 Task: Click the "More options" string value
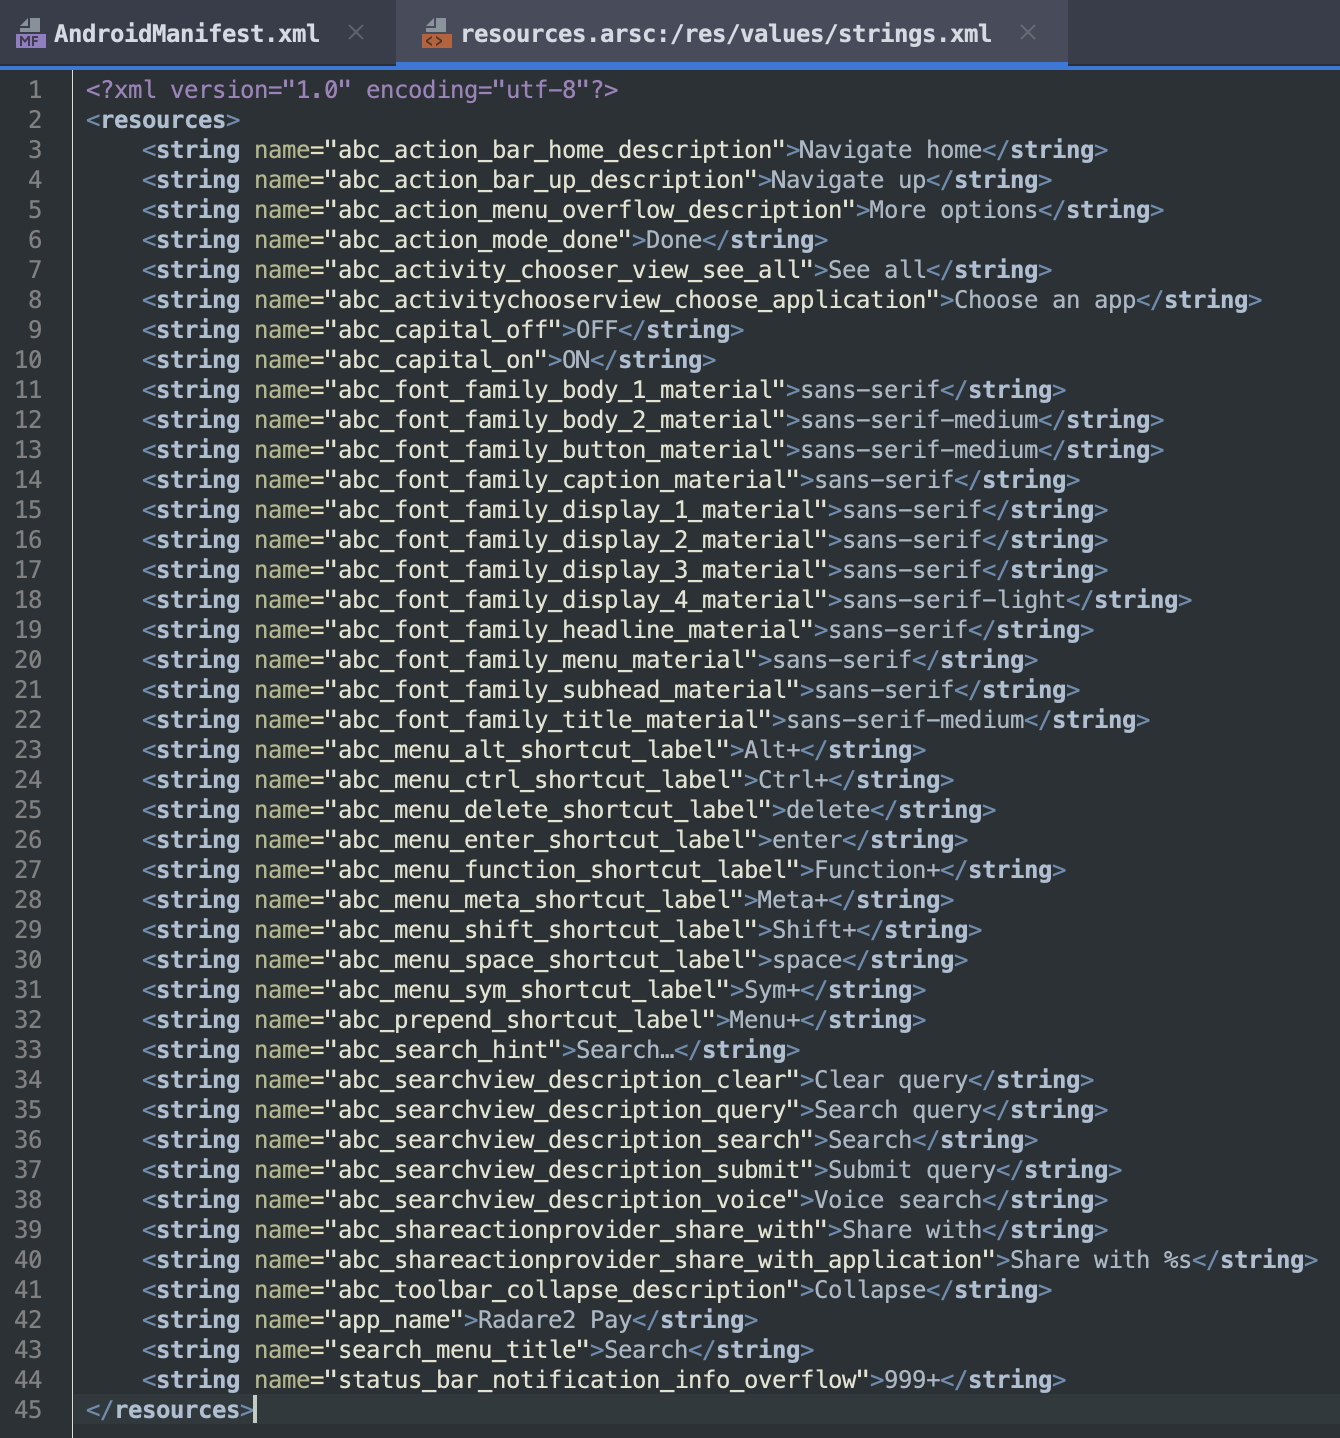[954, 210]
